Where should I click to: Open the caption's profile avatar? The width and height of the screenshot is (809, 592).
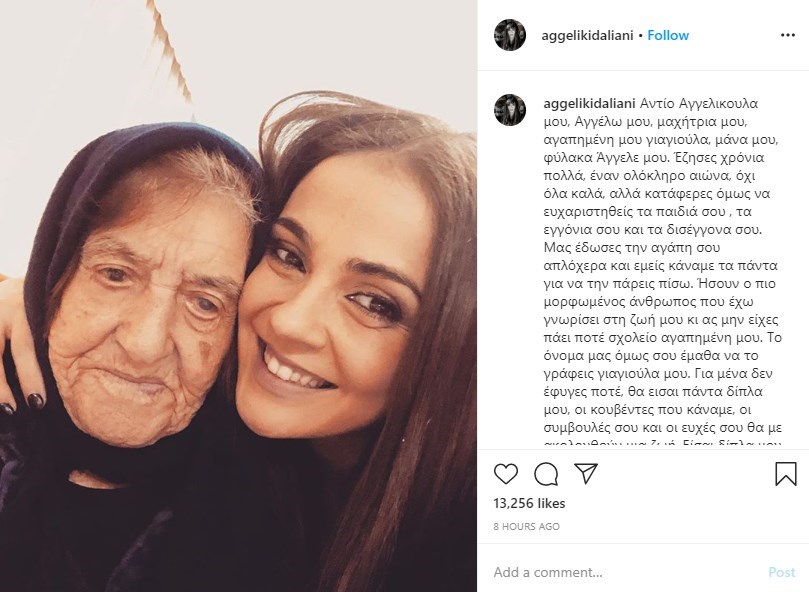click(510, 110)
